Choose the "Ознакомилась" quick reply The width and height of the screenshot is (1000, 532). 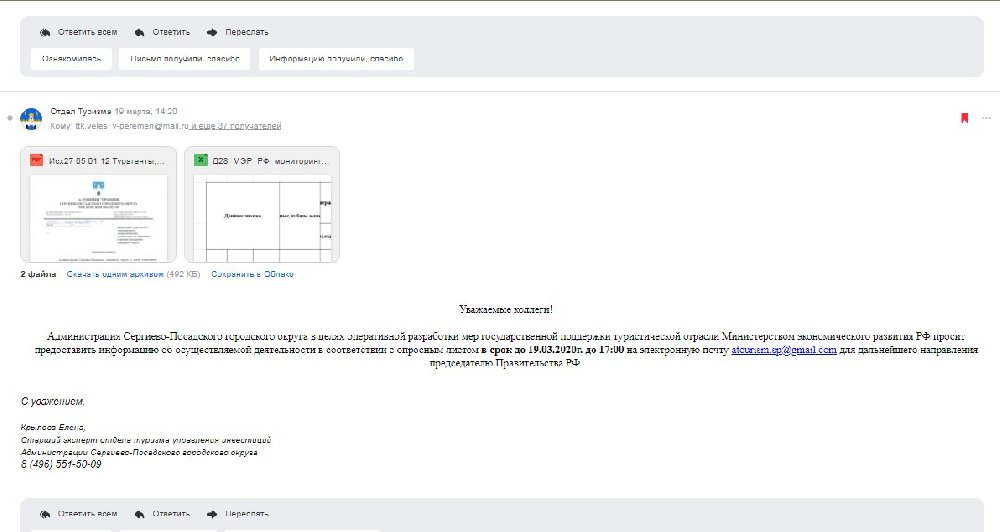(x=71, y=59)
